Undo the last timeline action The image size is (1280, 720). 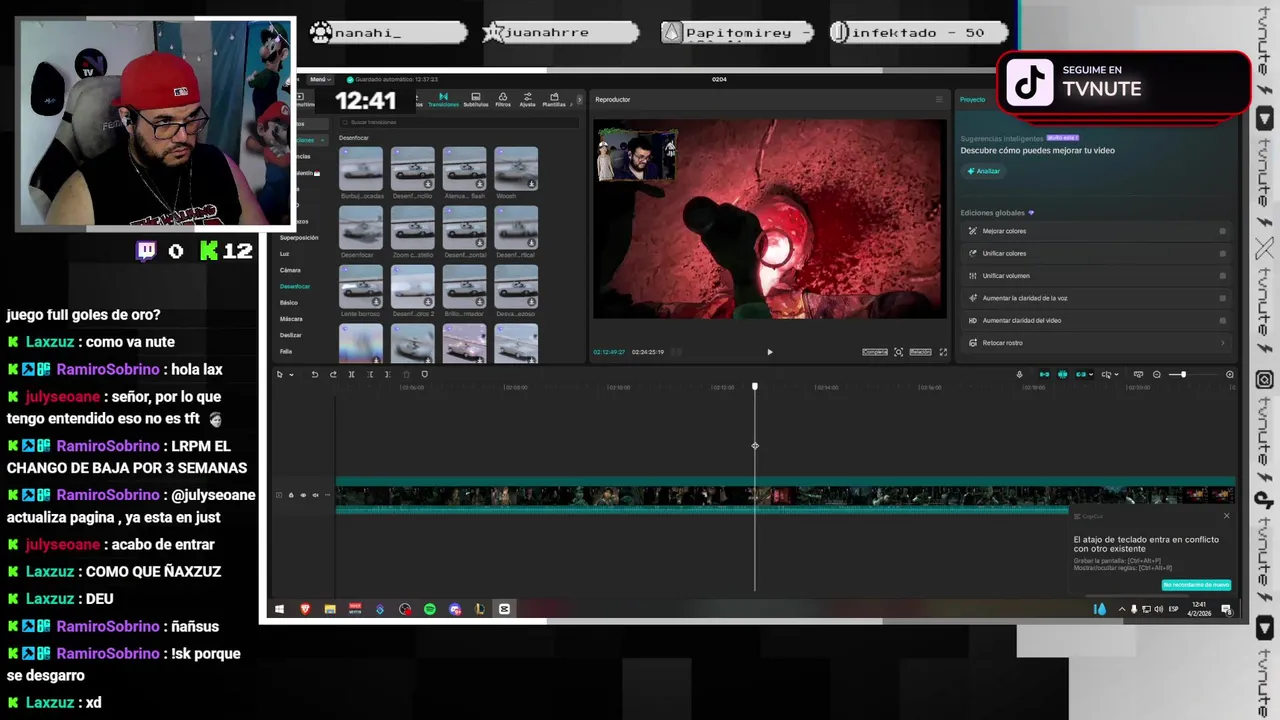[x=315, y=374]
